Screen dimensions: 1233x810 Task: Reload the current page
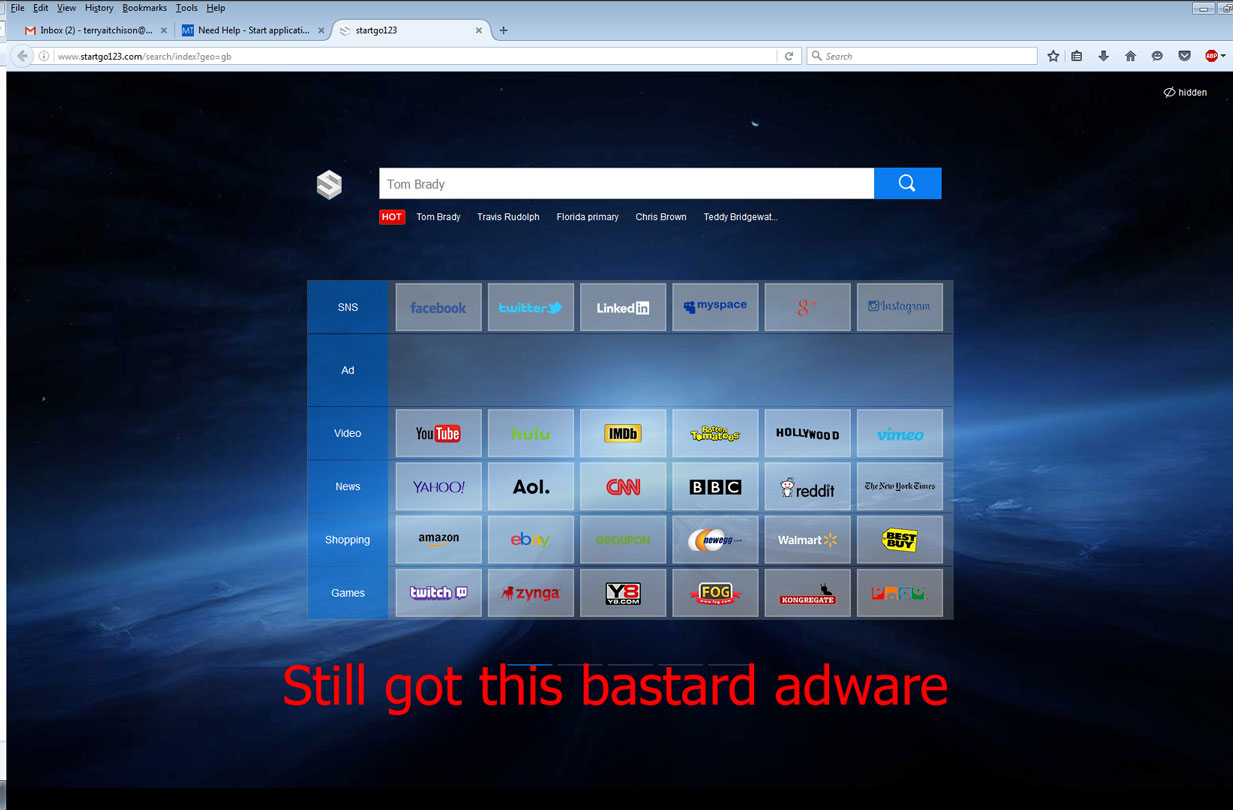point(789,56)
